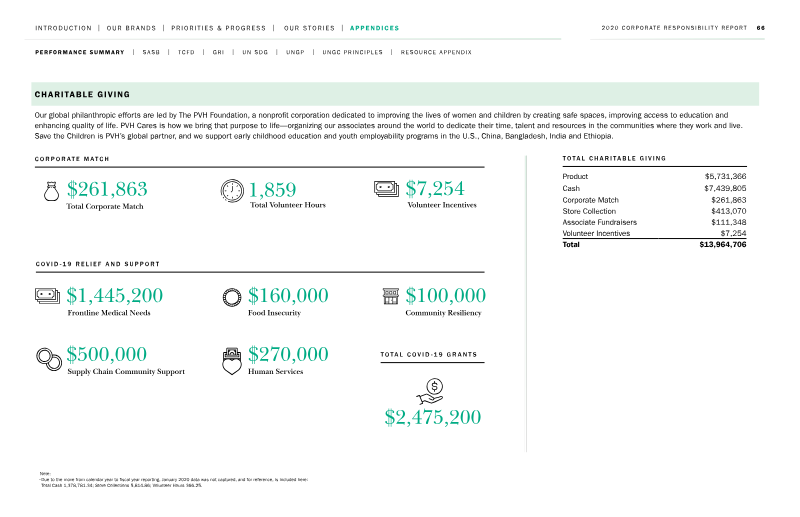Open the Resource Appendix link

(x=436, y=52)
